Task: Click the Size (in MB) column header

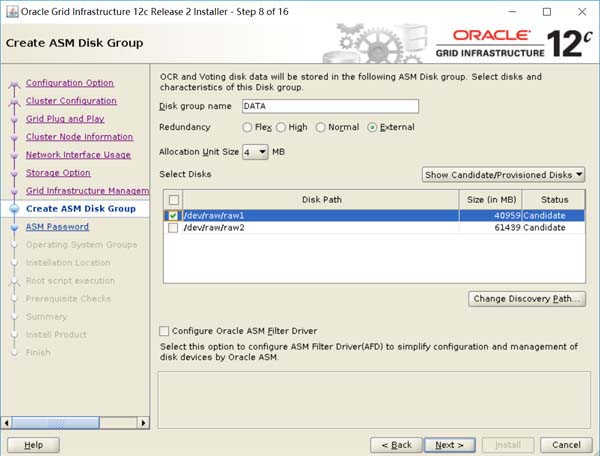Action: [491, 200]
